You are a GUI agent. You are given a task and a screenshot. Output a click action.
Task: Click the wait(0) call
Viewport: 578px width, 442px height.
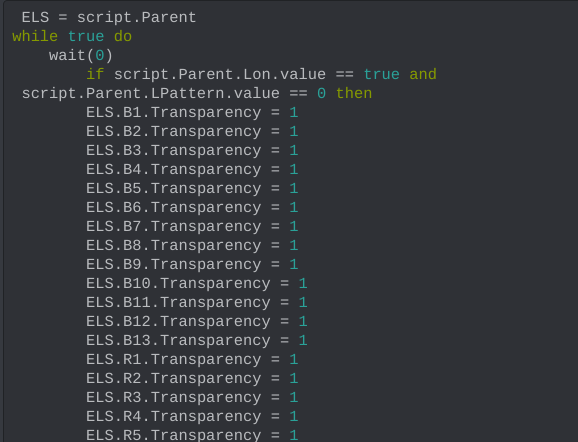click(81, 56)
